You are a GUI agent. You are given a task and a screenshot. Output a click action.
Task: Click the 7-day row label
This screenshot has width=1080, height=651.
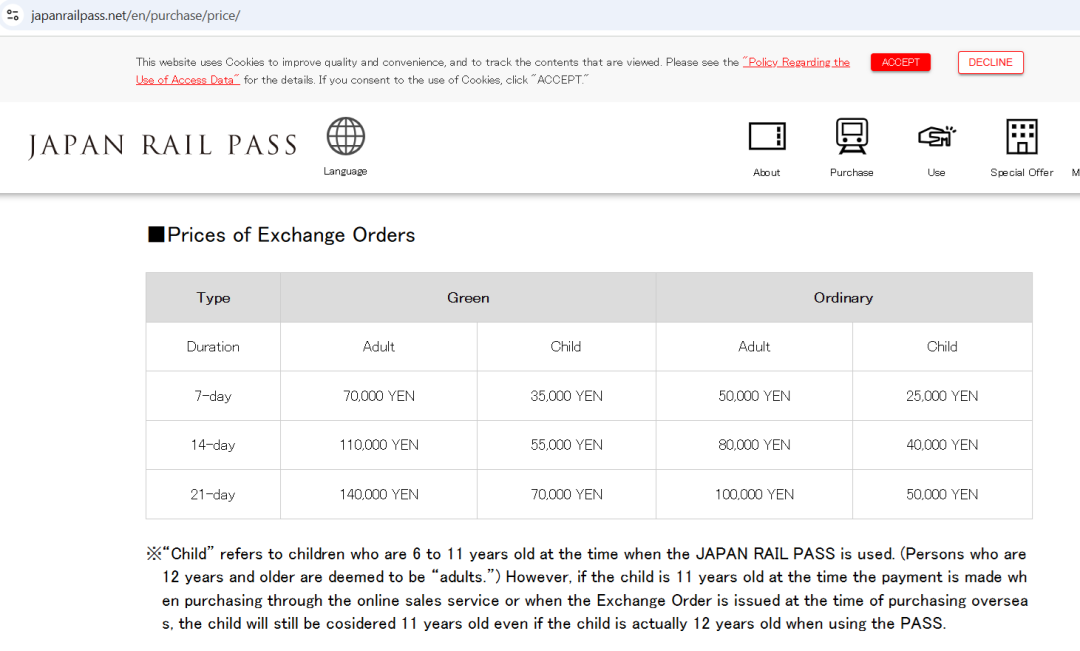[x=213, y=396]
